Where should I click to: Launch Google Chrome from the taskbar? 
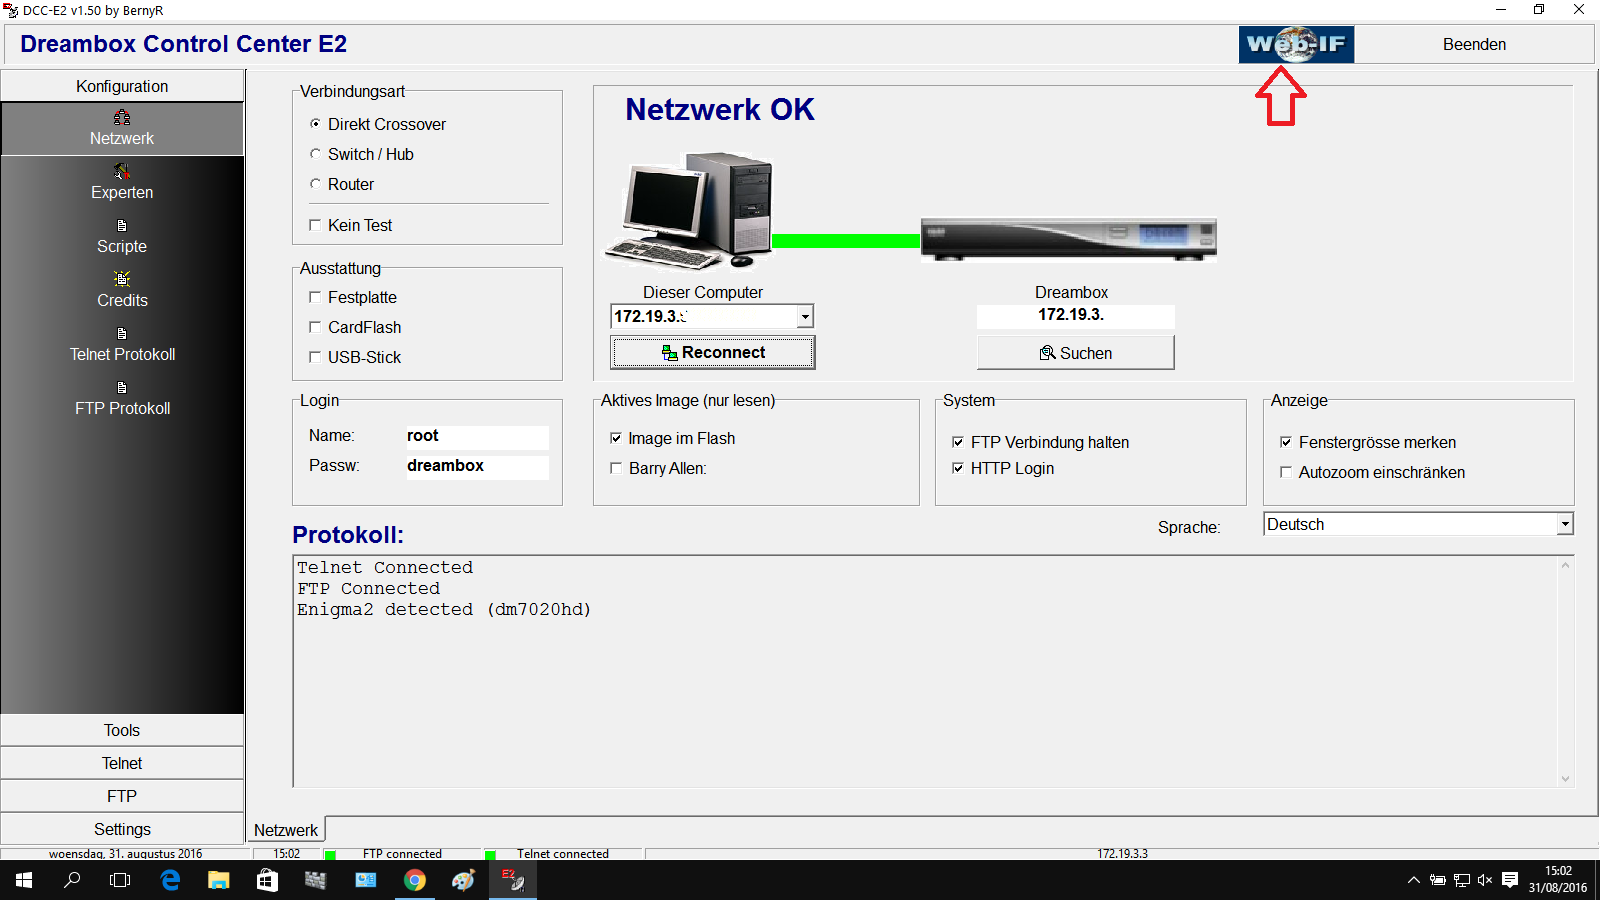tap(414, 880)
